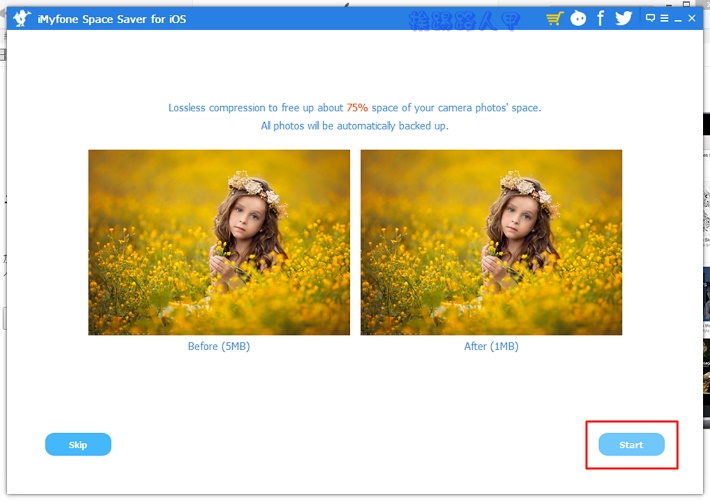This screenshot has height=501, width=710.
Task: Click the After (1MB) photo thumbnail
Action: pos(491,242)
